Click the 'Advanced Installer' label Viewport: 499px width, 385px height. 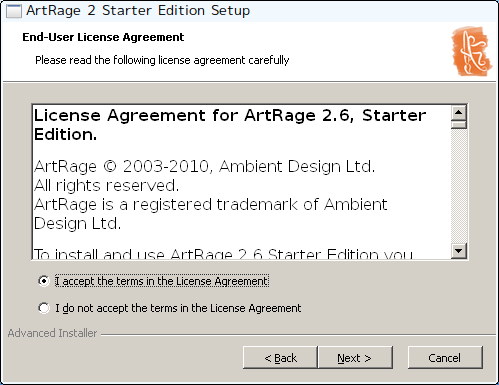pos(52,333)
